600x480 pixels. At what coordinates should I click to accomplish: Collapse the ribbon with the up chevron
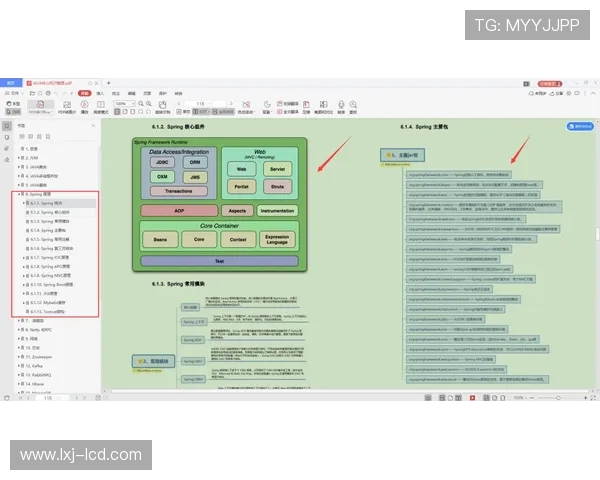click(593, 93)
